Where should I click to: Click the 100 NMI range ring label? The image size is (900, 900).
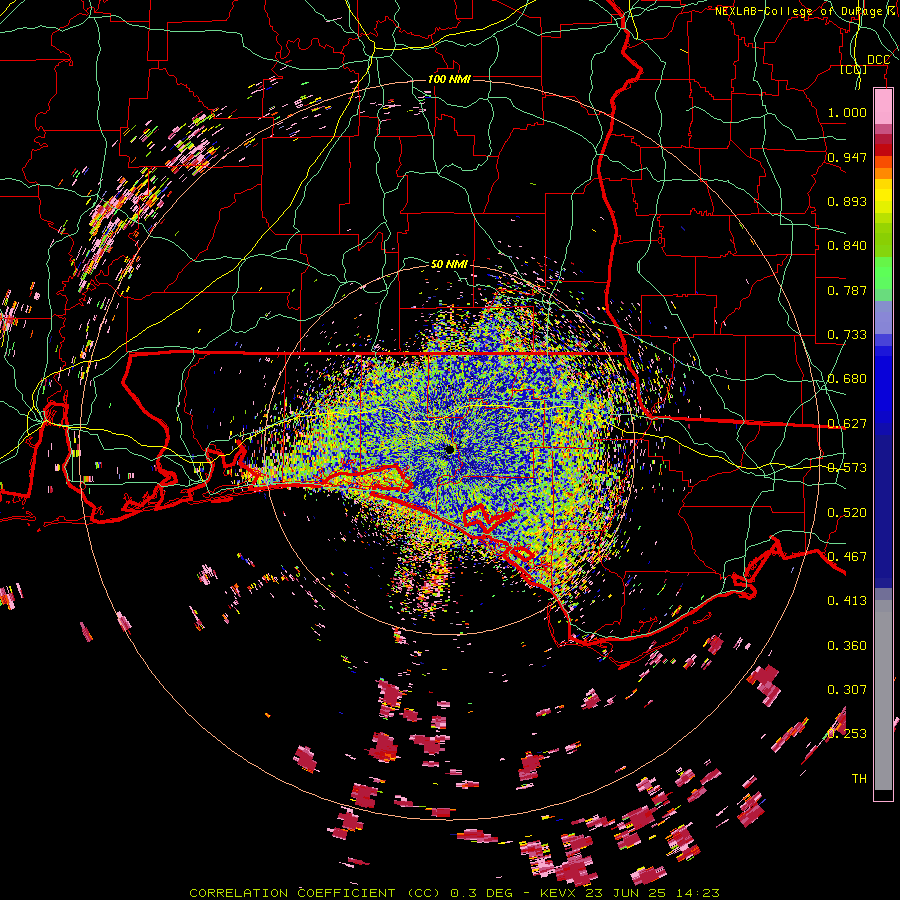coord(449,79)
